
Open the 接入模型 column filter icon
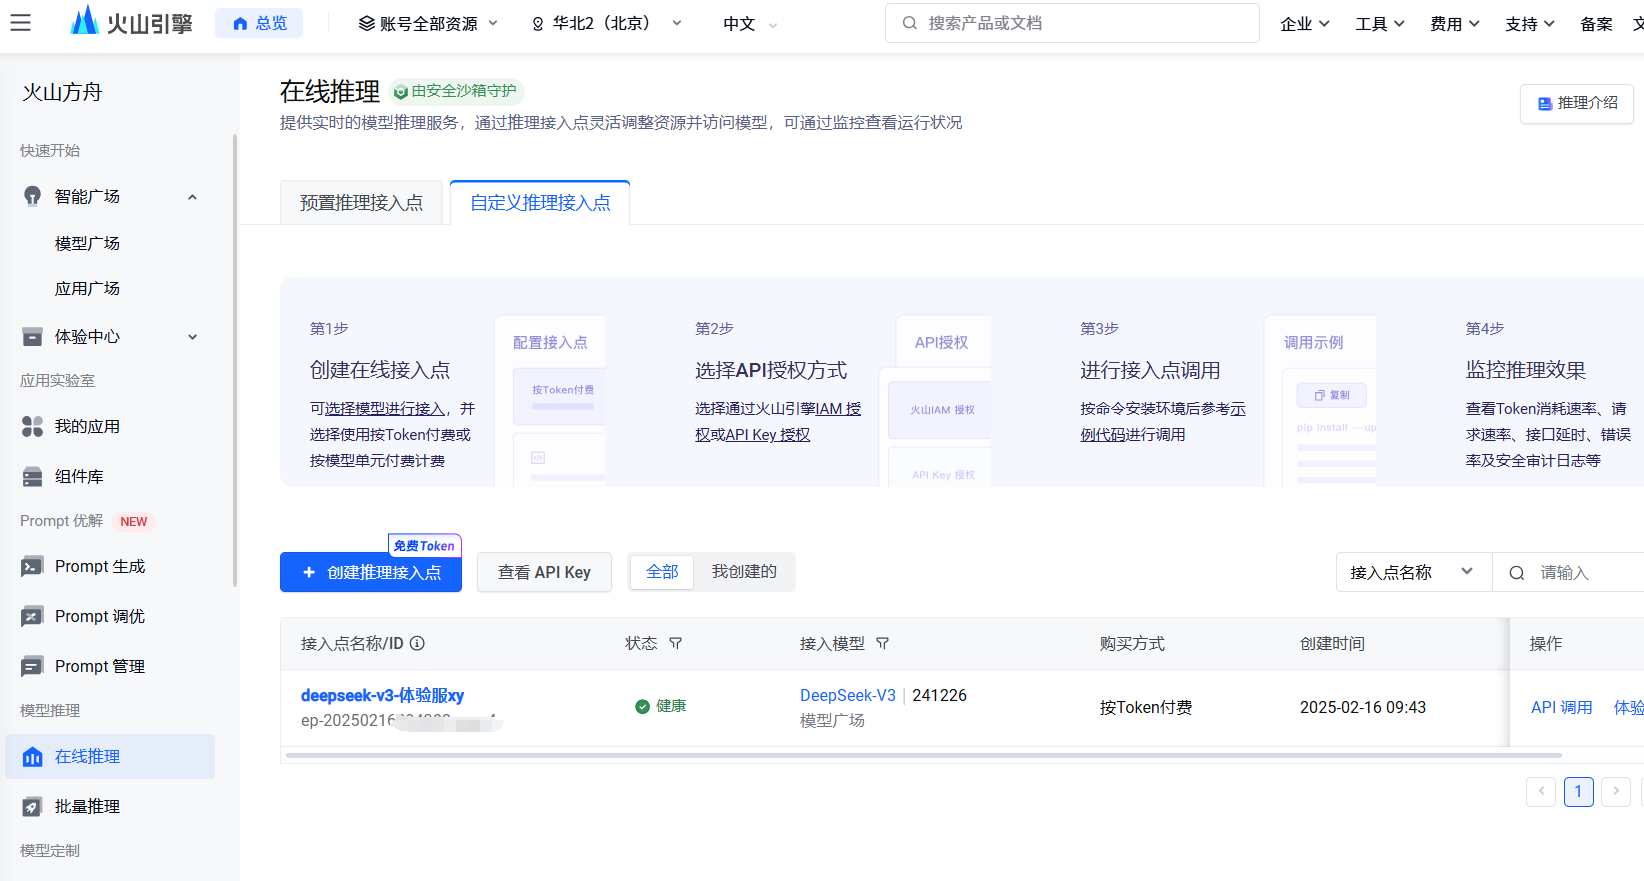click(x=883, y=643)
